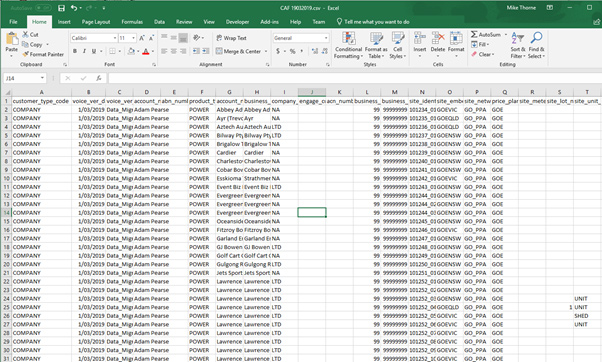Click the Increase Decimal icon
Viewport: 602px width, 362px height.
click(315, 51)
